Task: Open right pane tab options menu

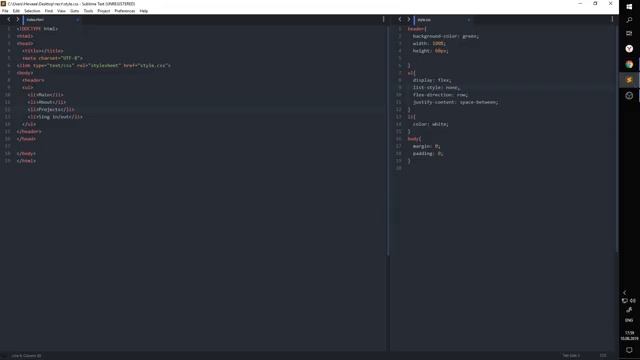Action: [612, 19]
